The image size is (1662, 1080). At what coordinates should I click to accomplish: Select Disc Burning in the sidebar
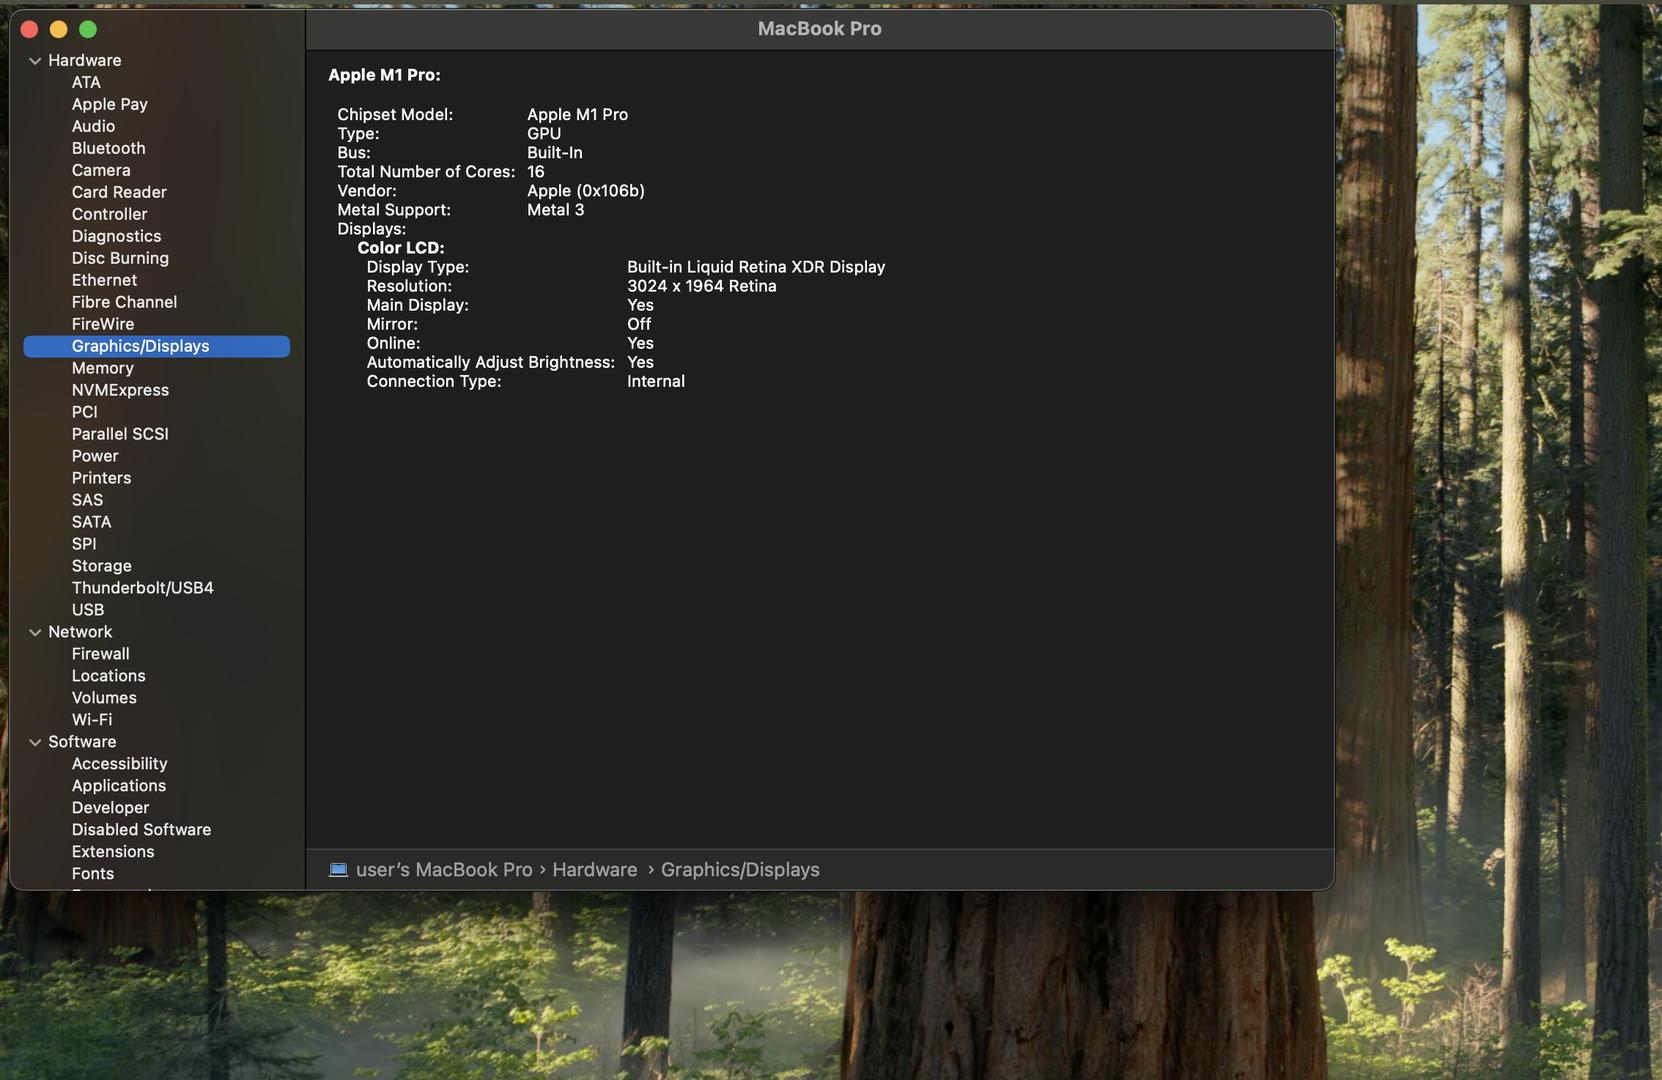point(120,258)
